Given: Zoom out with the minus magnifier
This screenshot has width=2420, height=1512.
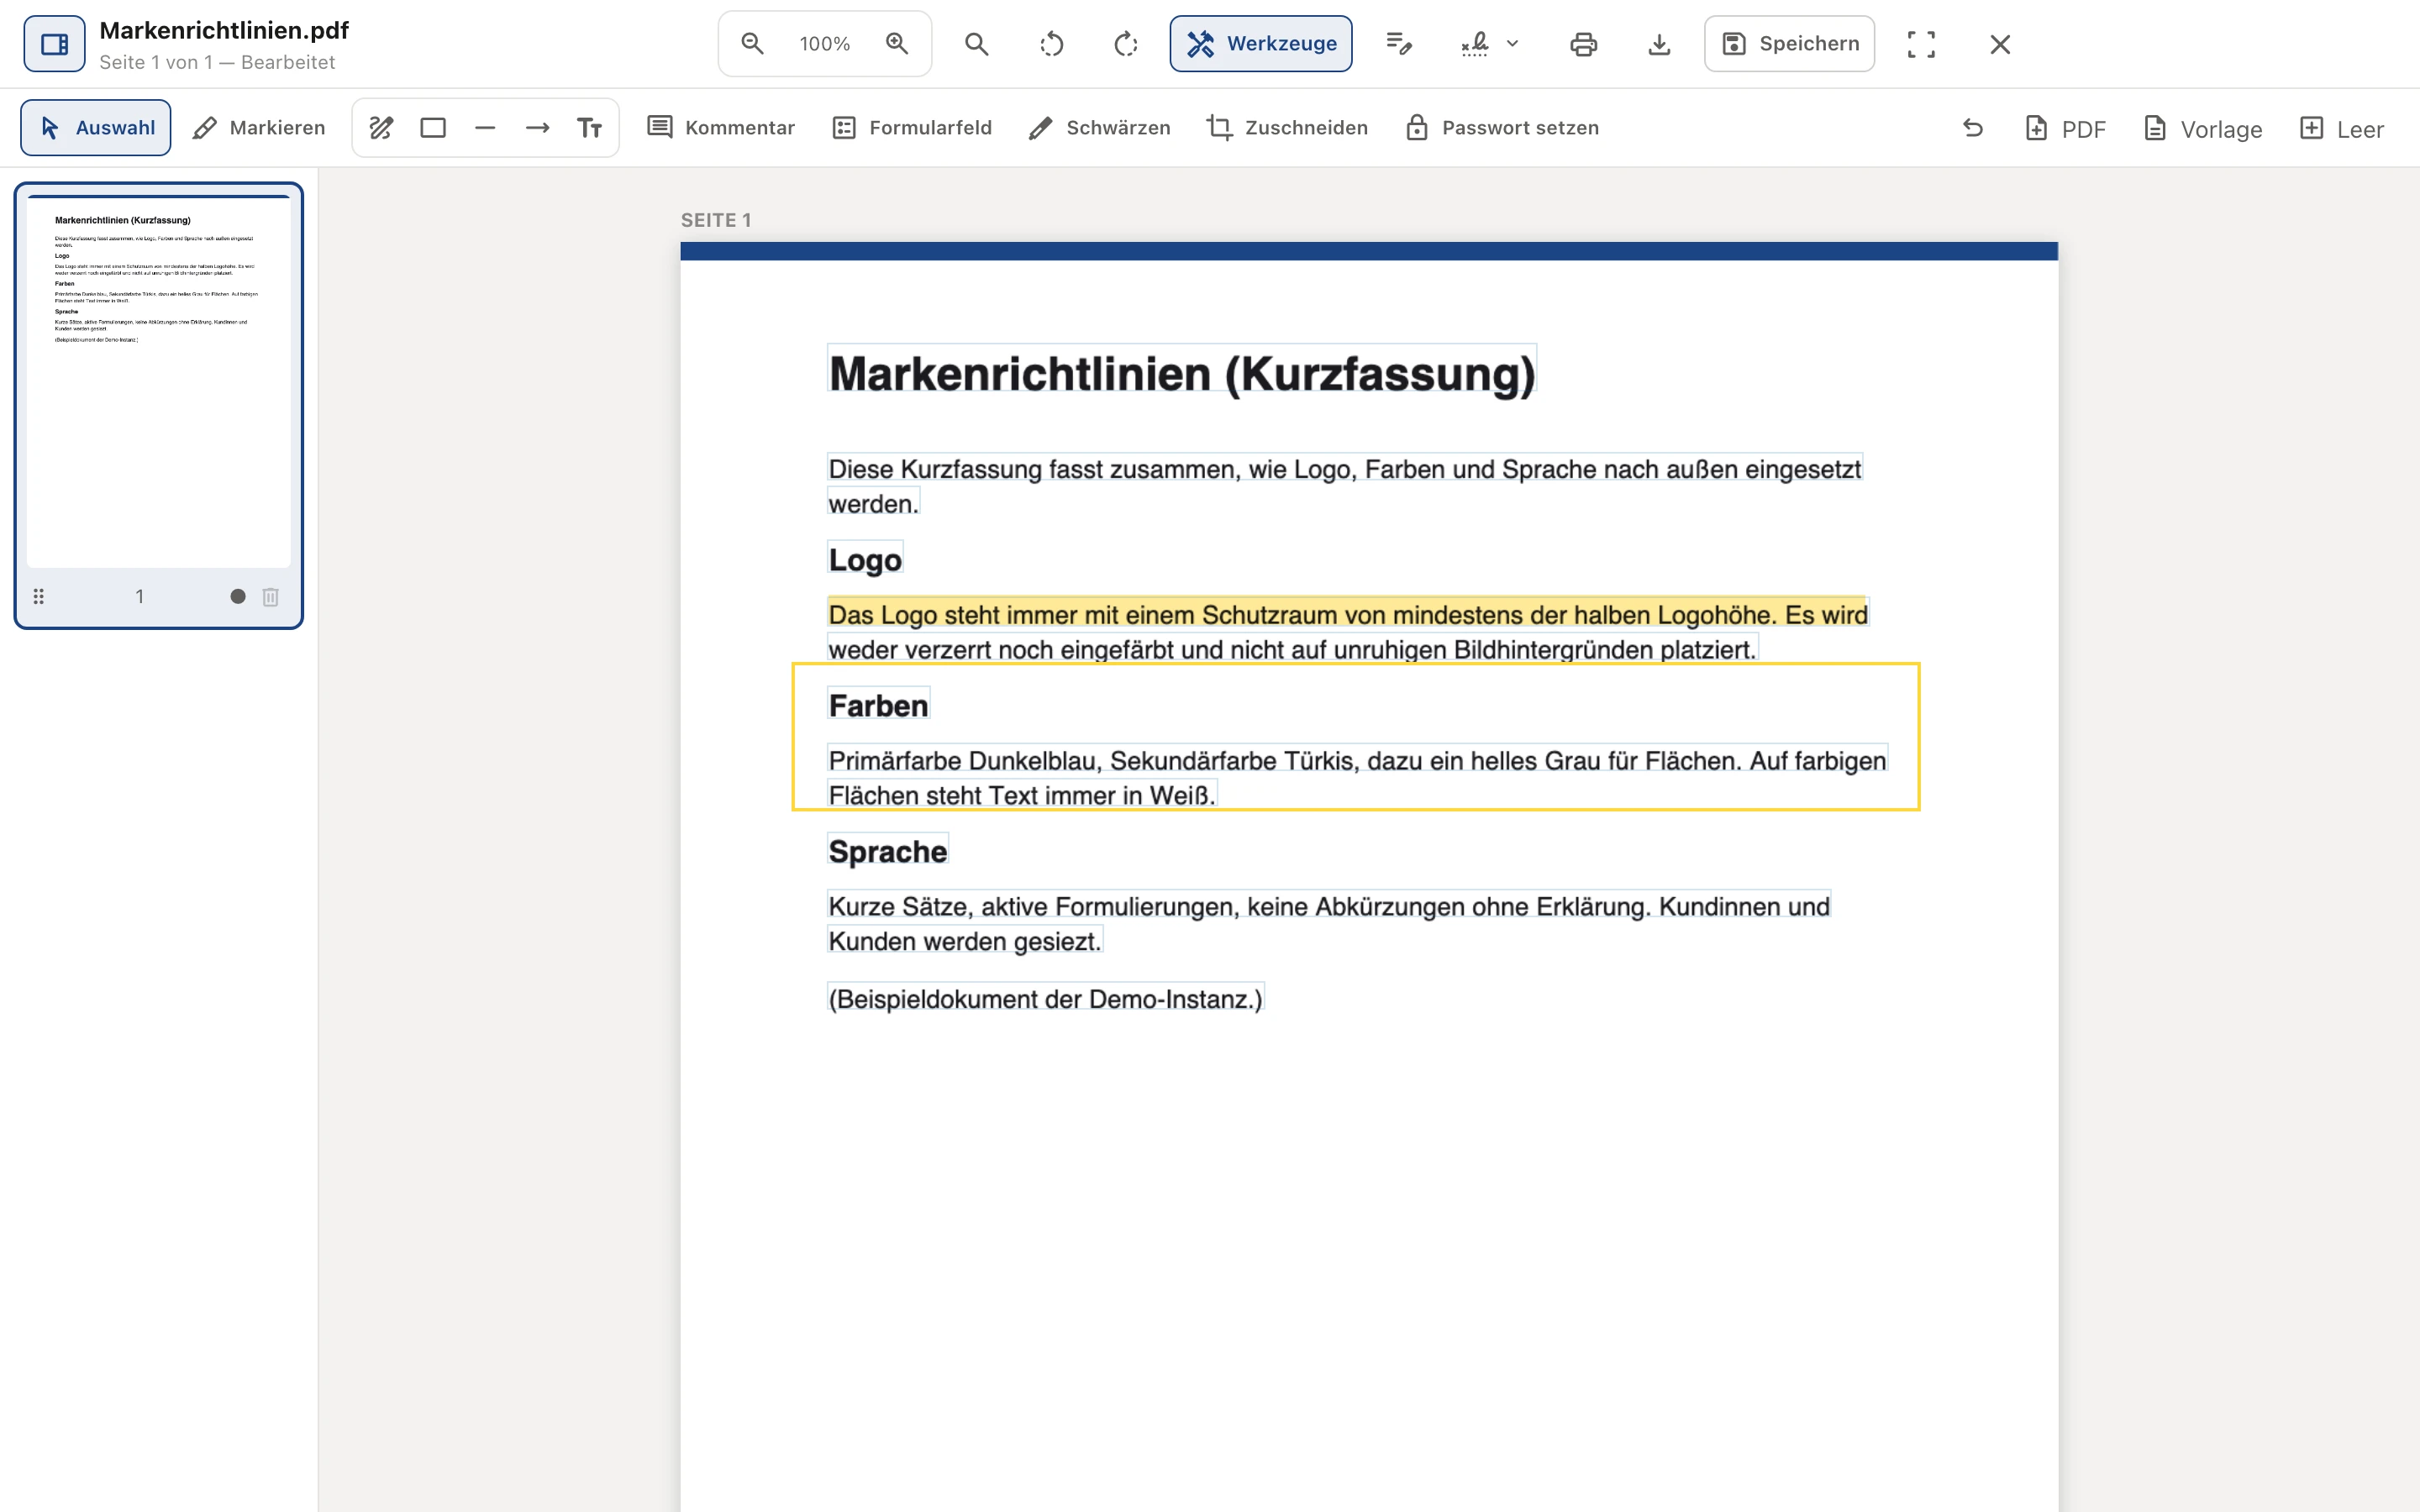Looking at the screenshot, I should pyautogui.click(x=752, y=44).
